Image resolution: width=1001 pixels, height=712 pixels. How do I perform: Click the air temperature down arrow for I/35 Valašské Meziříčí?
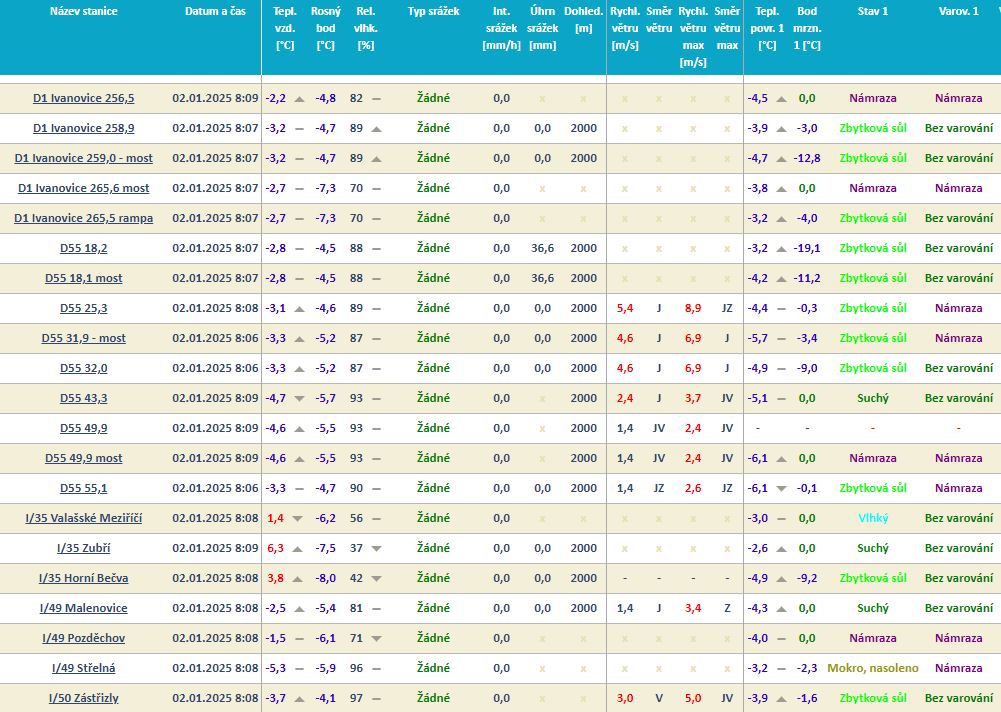[299, 518]
